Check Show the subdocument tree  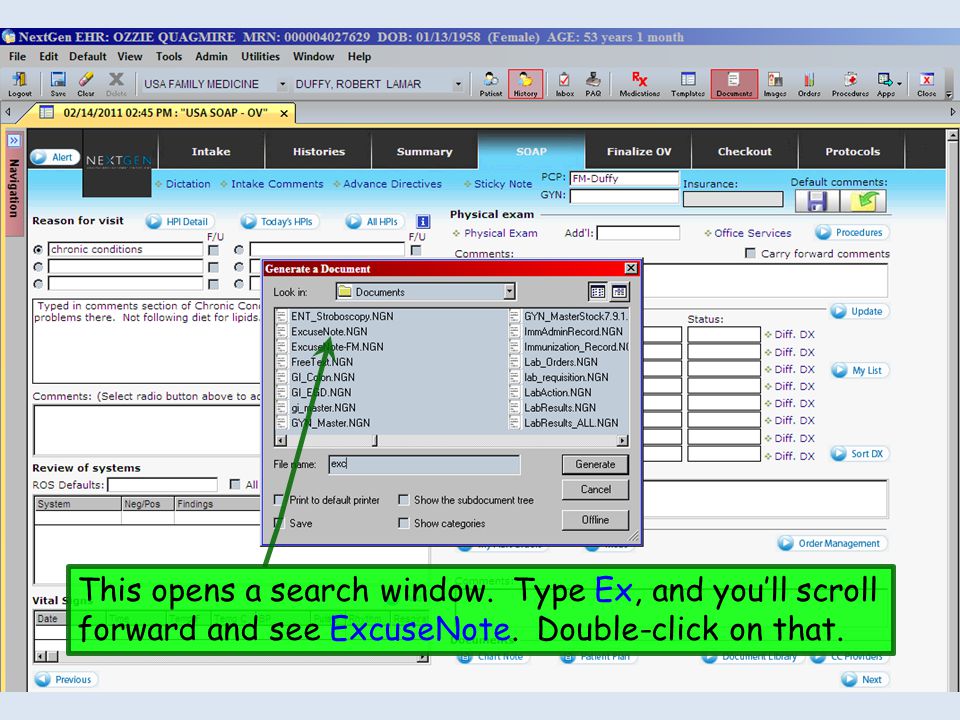pyautogui.click(x=403, y=500)
